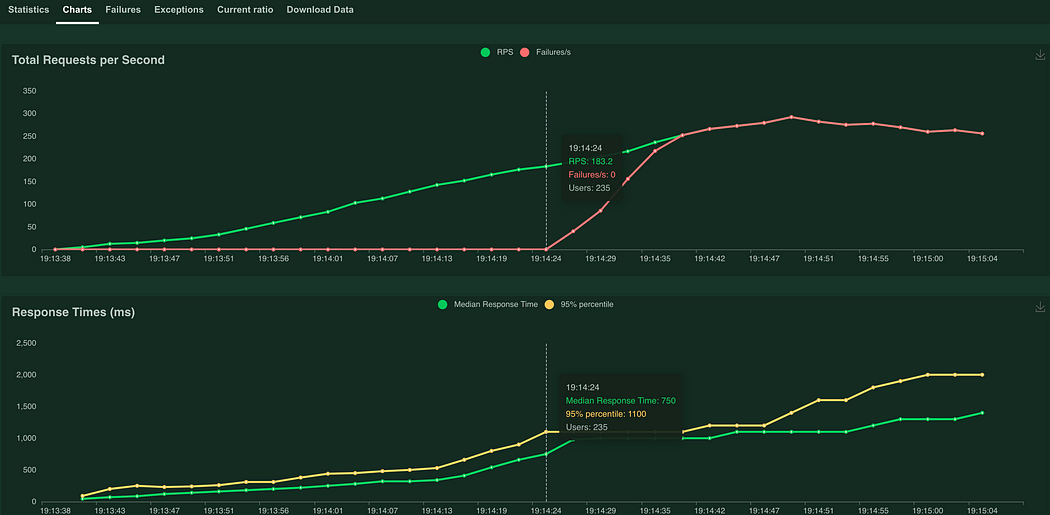This screenshot has height=515, width=1050.
Task: Click the final Median Response Time data point
Action: pyautogui.click(x=982, y=412)
